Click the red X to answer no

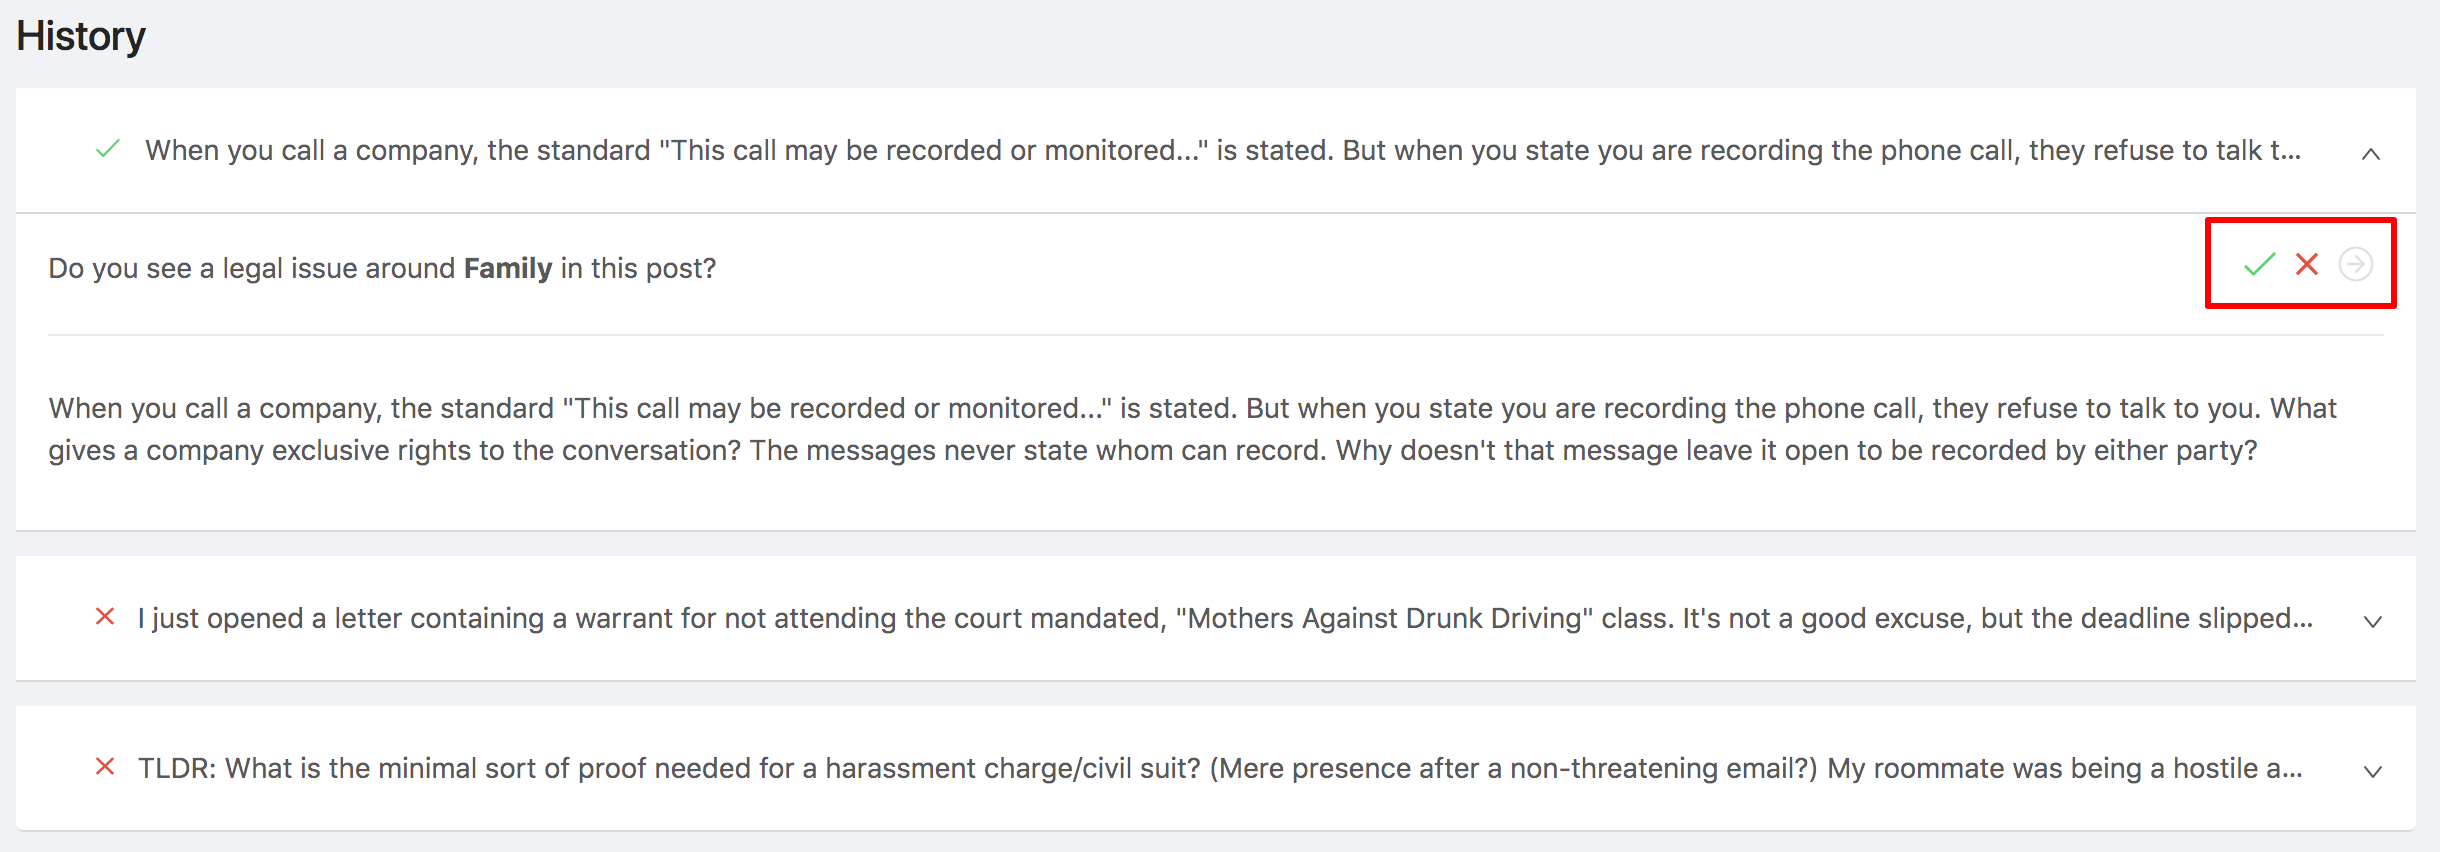coord(2307,265)
